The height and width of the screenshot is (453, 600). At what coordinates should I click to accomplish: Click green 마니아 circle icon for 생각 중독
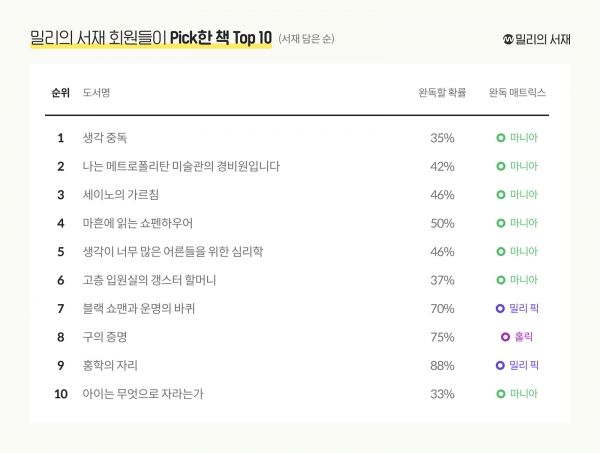(500, 137)
